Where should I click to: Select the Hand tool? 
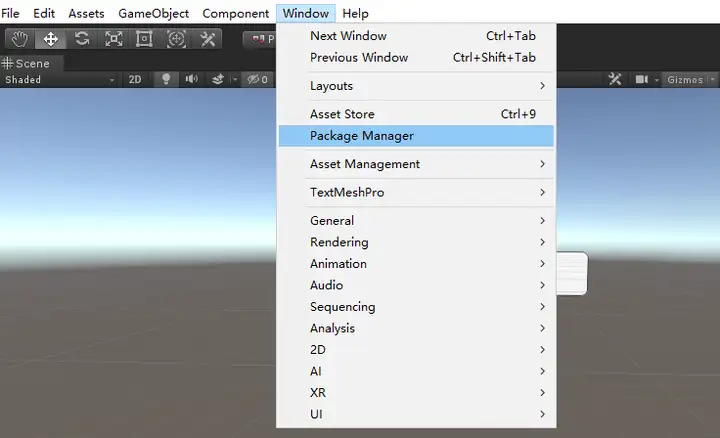point(20,39)
